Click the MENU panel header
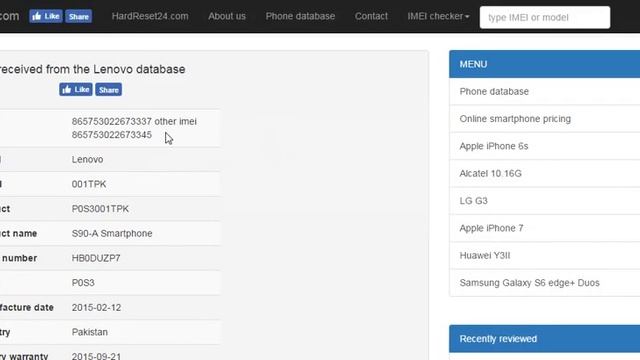640x360 pixels. (544, 64)
